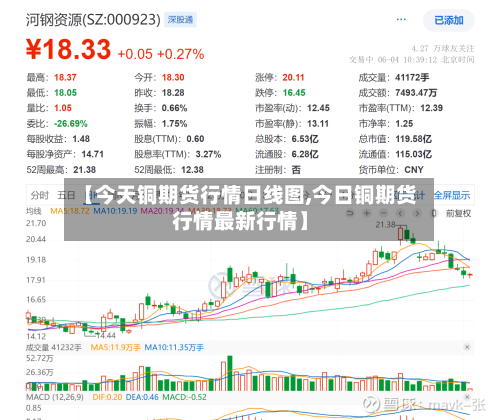Open the 前复权 adjustment dropdown

tap(458, 213)
